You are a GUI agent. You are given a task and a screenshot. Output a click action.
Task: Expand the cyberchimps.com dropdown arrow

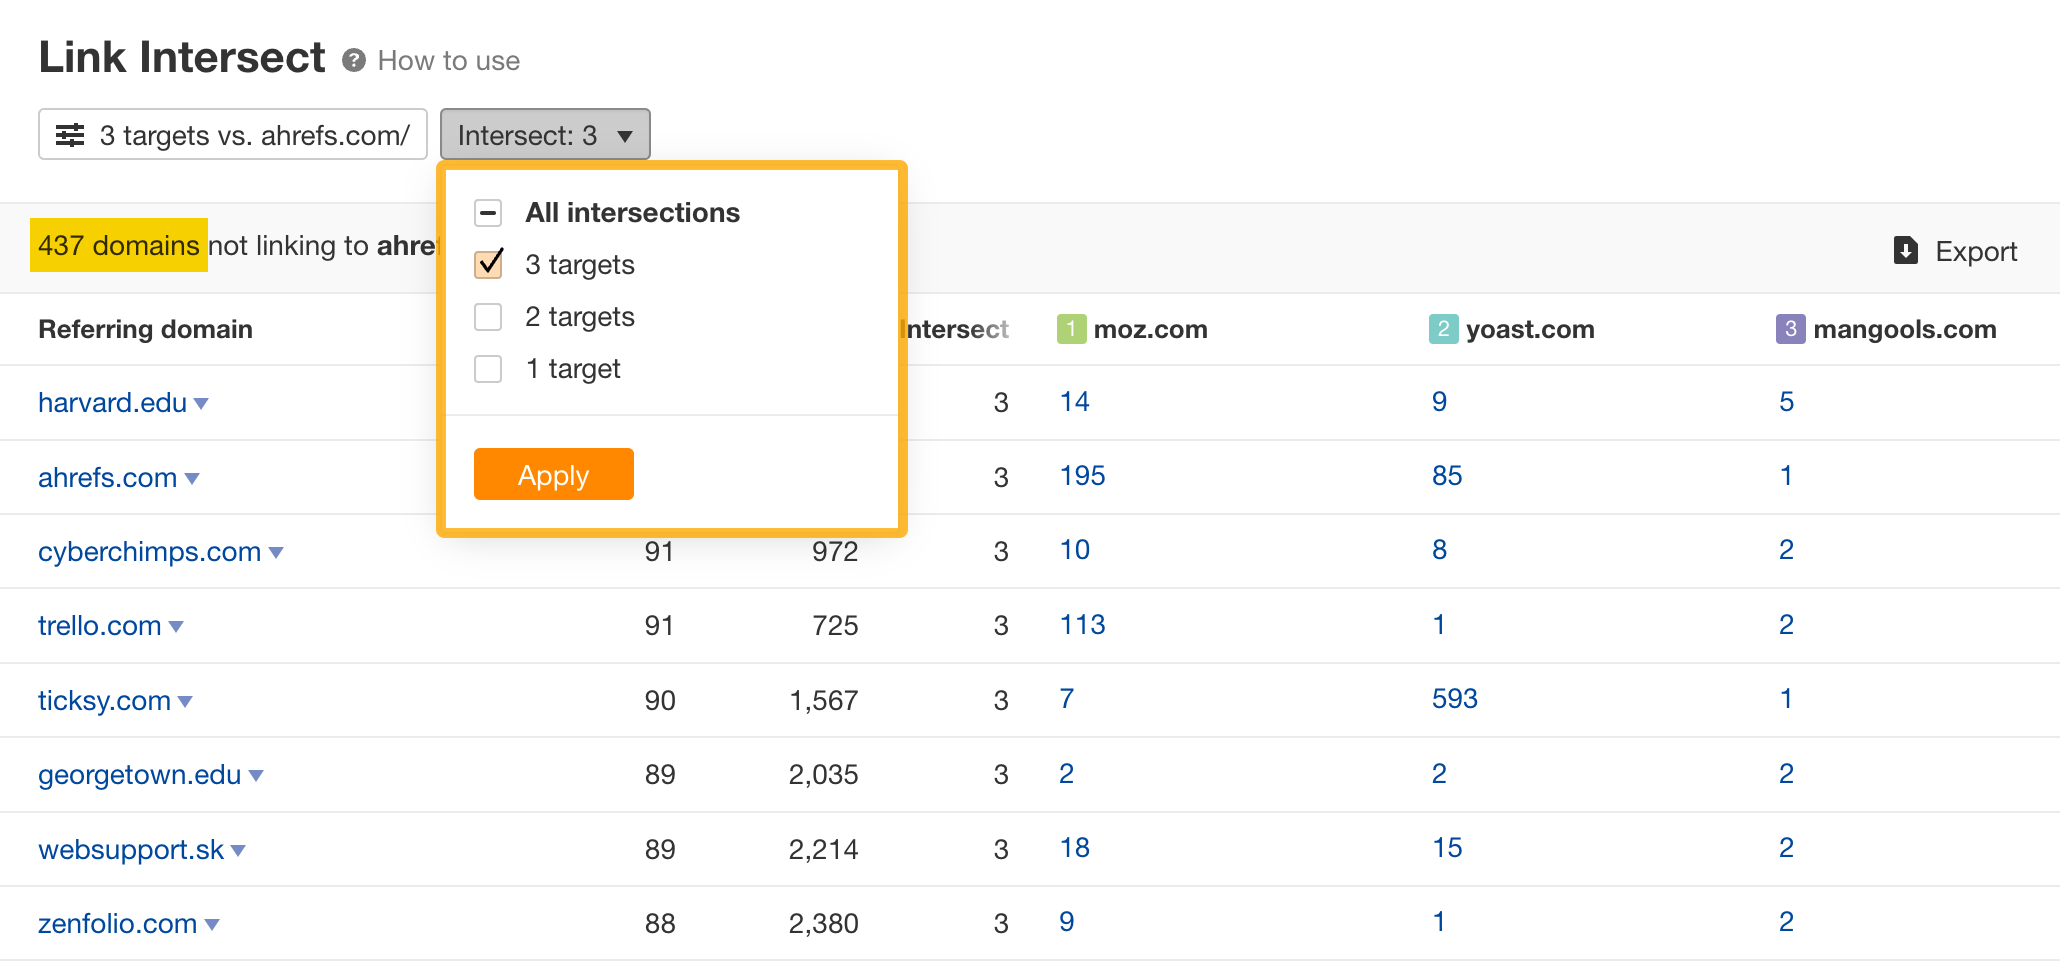point(276,553)
